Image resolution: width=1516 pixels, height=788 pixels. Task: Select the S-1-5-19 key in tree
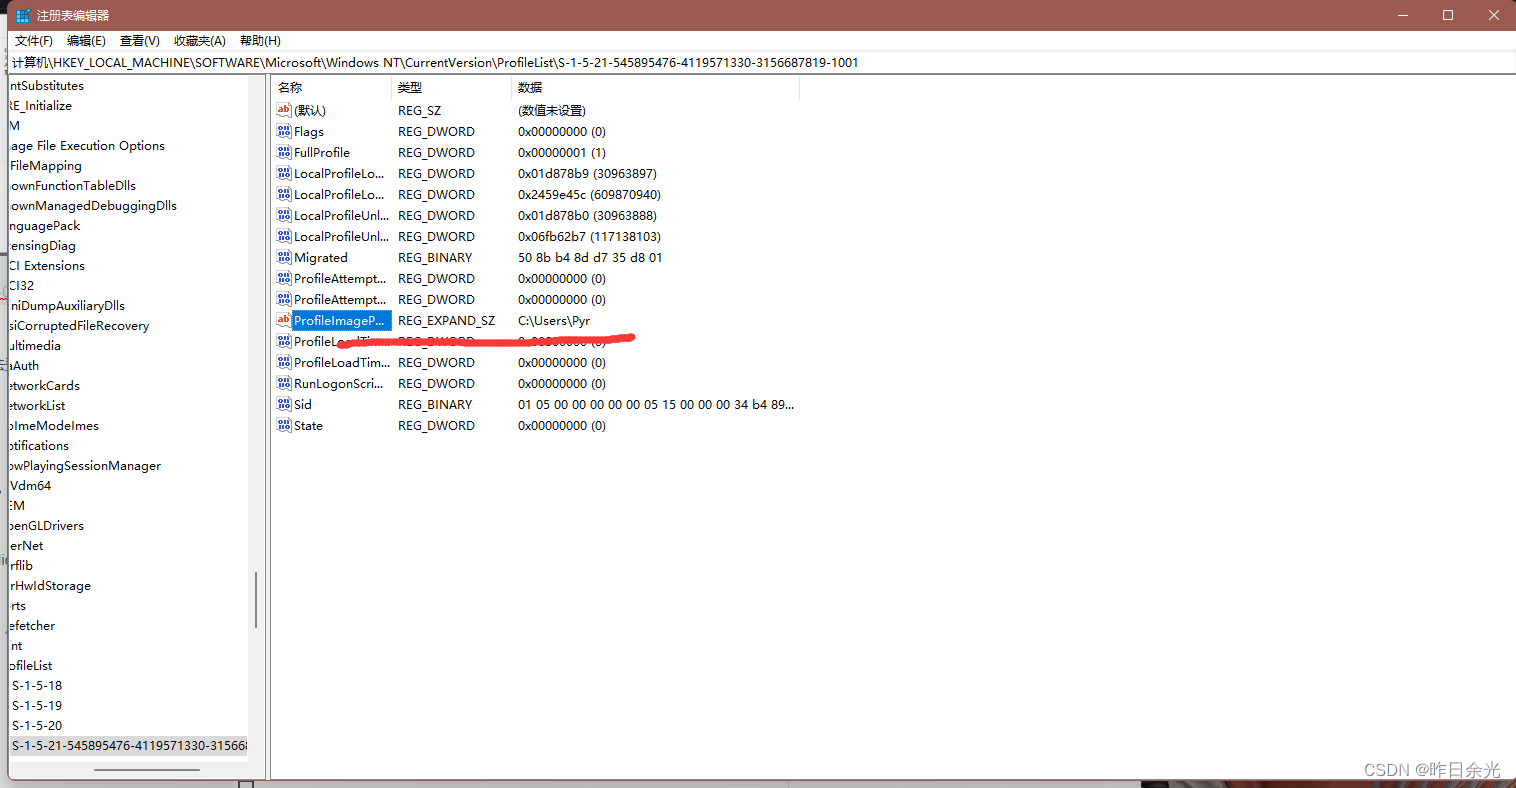coord(37,706)
